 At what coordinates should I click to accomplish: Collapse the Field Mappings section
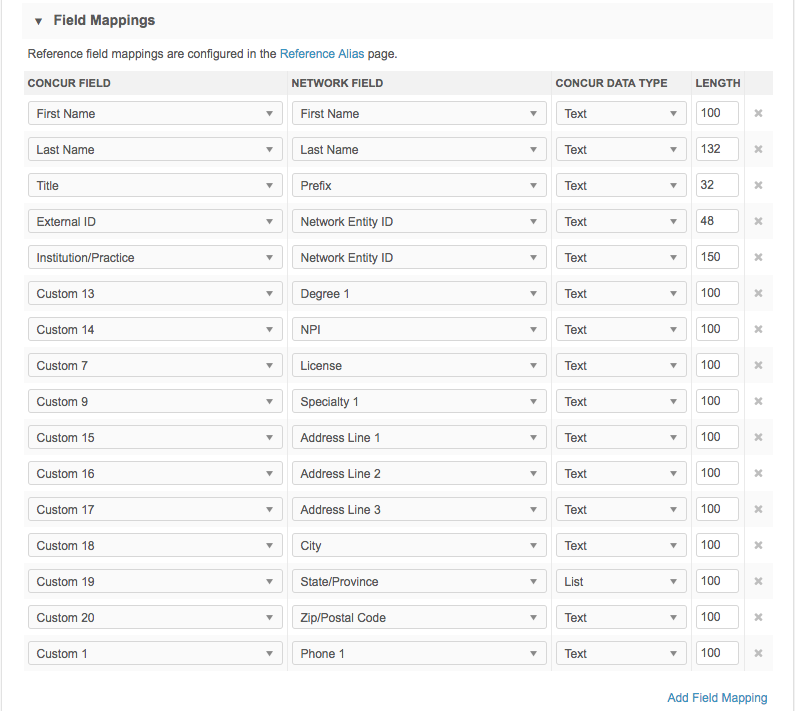coord(39,21)
